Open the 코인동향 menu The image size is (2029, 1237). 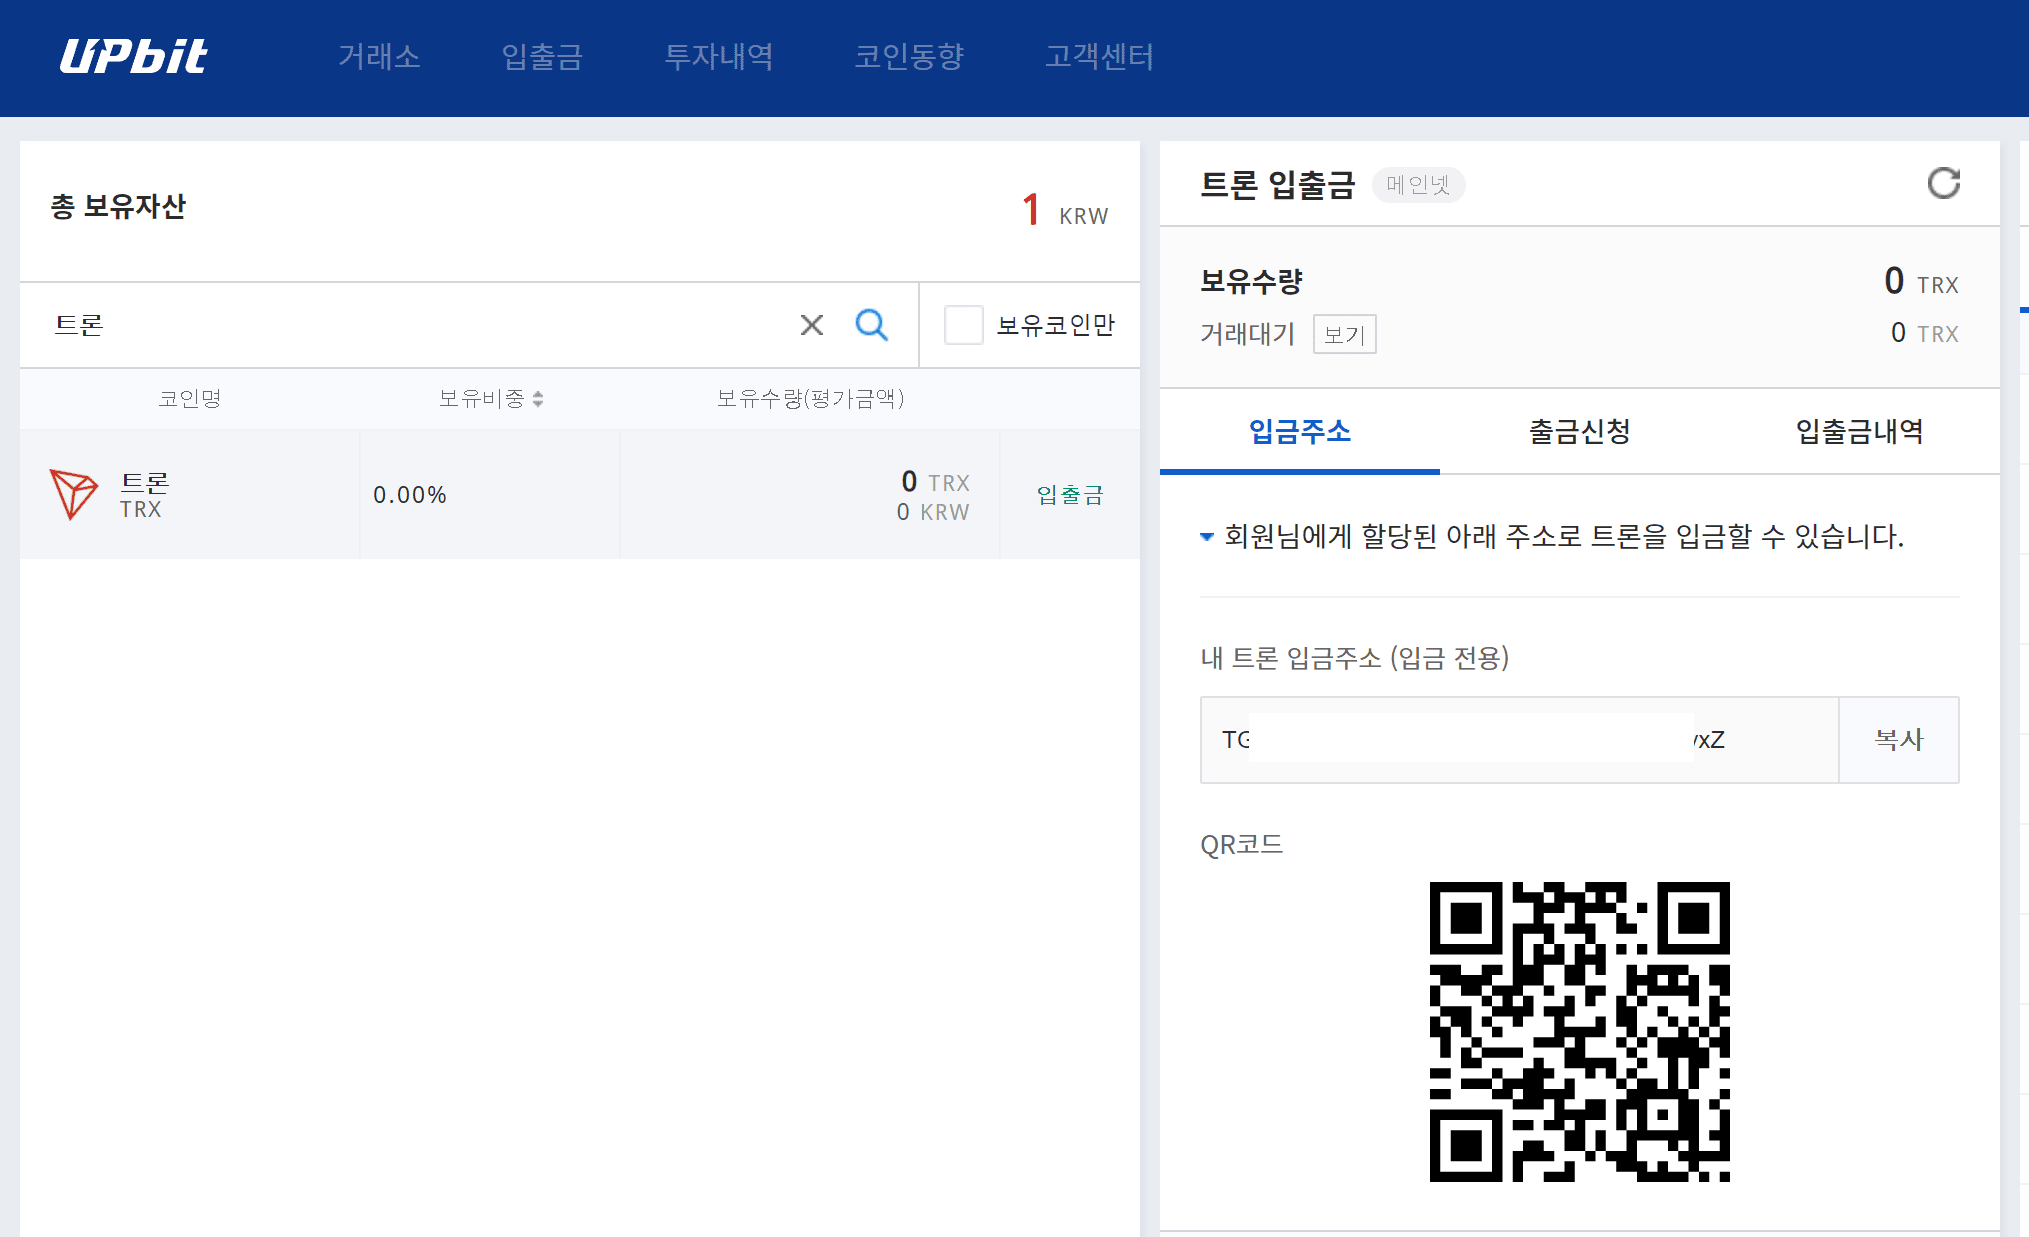pyautogui.click(x=908, y=57)
